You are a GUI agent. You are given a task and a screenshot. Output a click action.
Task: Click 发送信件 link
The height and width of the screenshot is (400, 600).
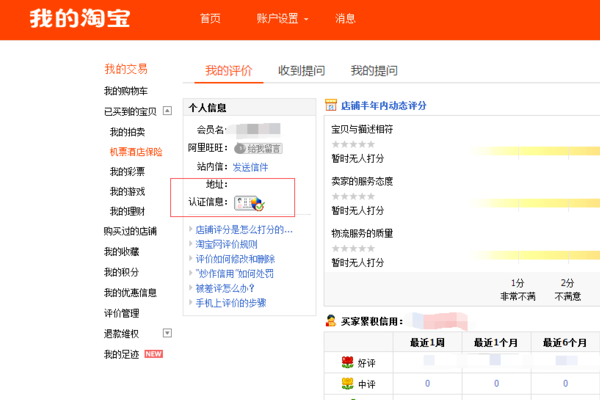pos(250,167)
